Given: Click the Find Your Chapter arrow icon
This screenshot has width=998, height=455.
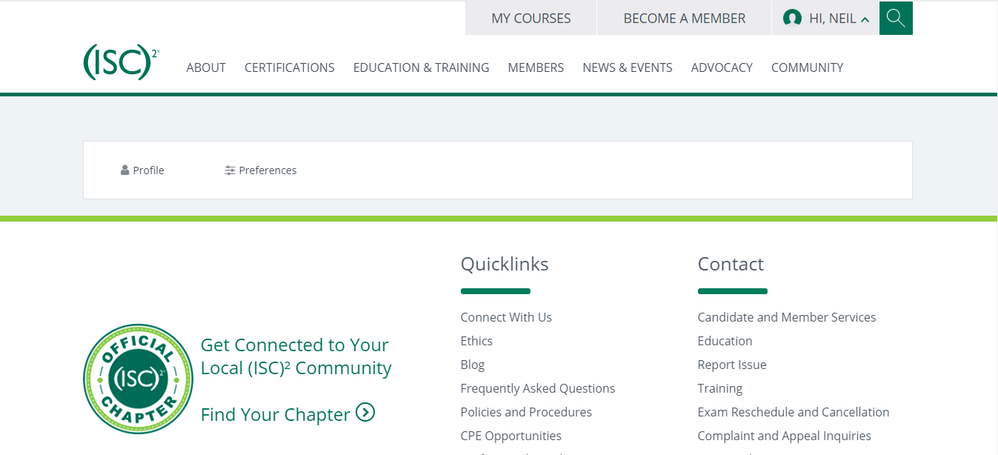Looking at the screenshot, I should [x=365, y=412].
